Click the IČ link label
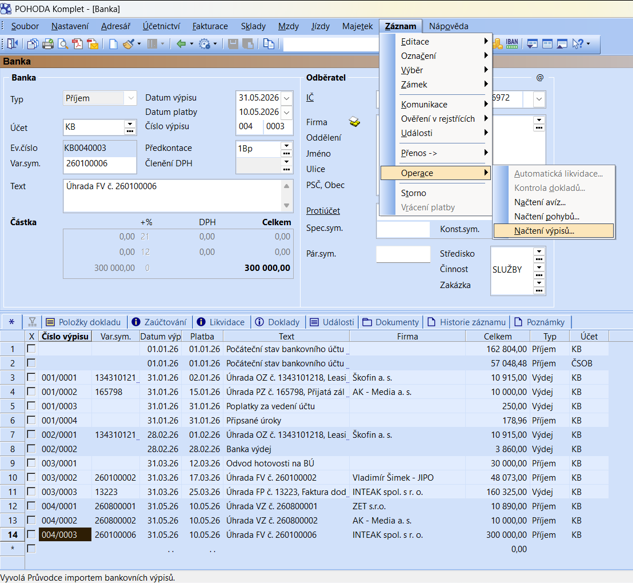The image size is (633, 583). 310,98
